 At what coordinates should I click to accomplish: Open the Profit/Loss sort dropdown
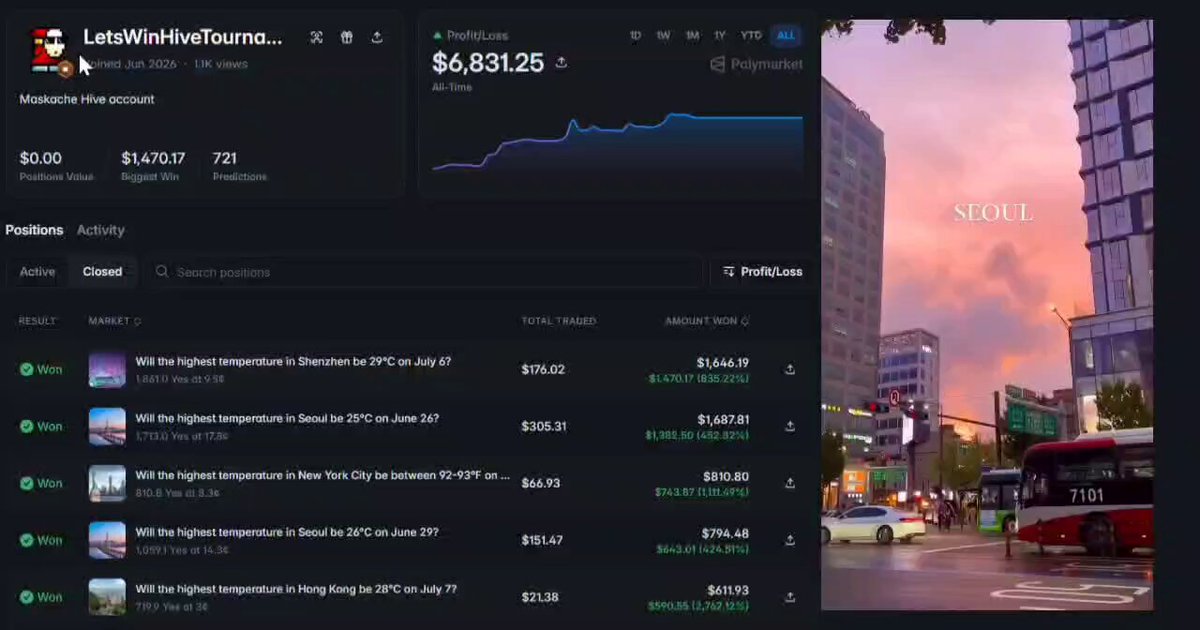point(762,271)
